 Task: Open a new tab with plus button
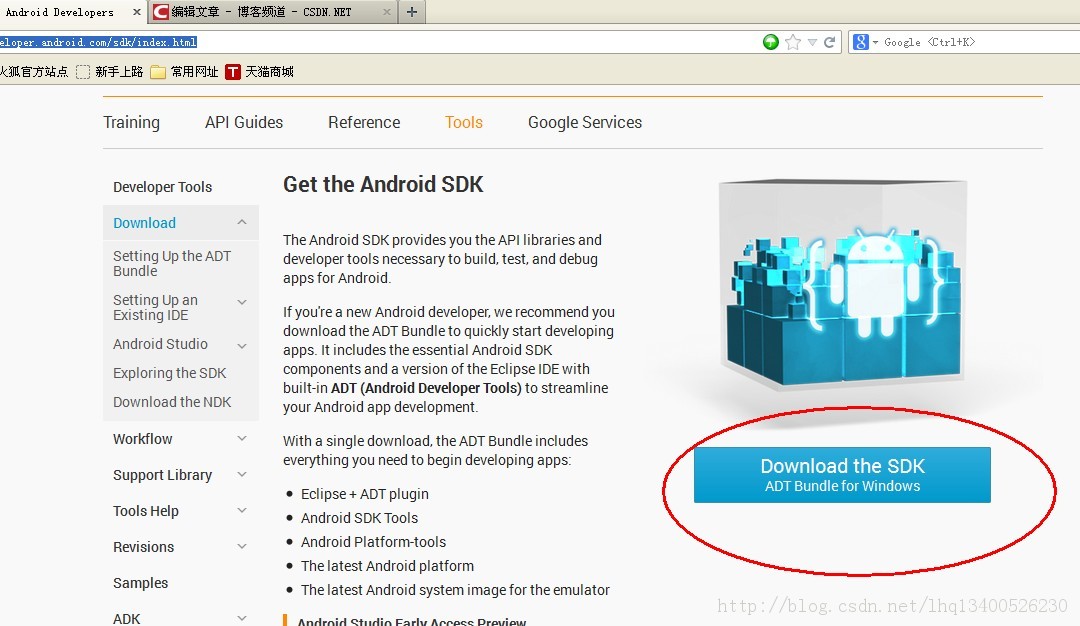[412, 12]
